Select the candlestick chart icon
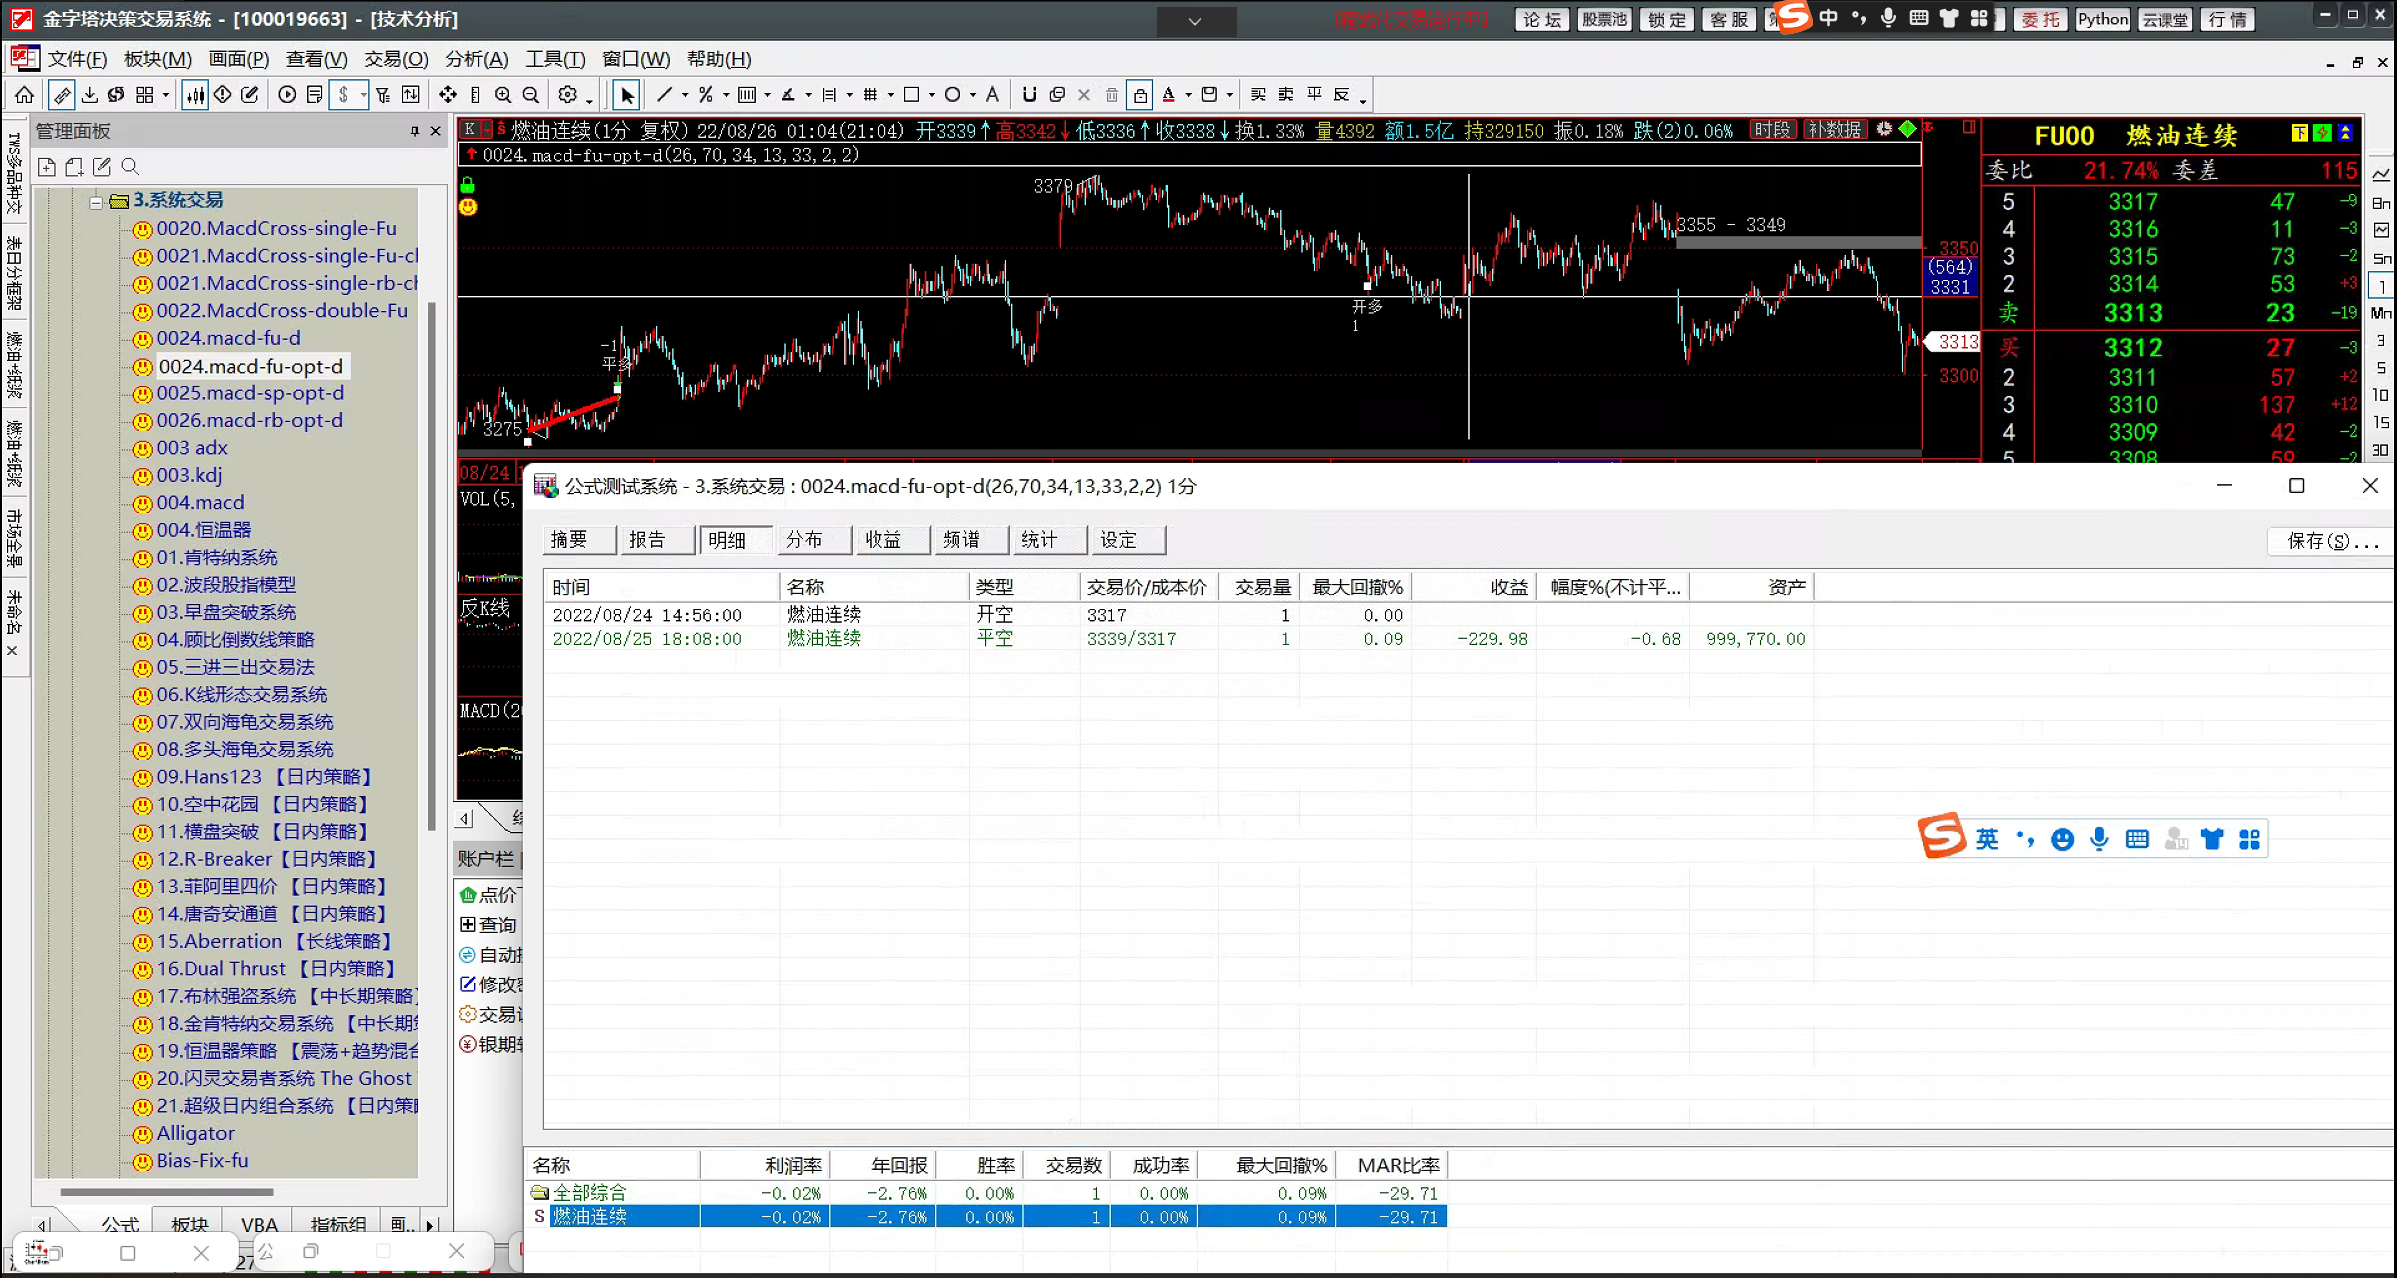 195,94
